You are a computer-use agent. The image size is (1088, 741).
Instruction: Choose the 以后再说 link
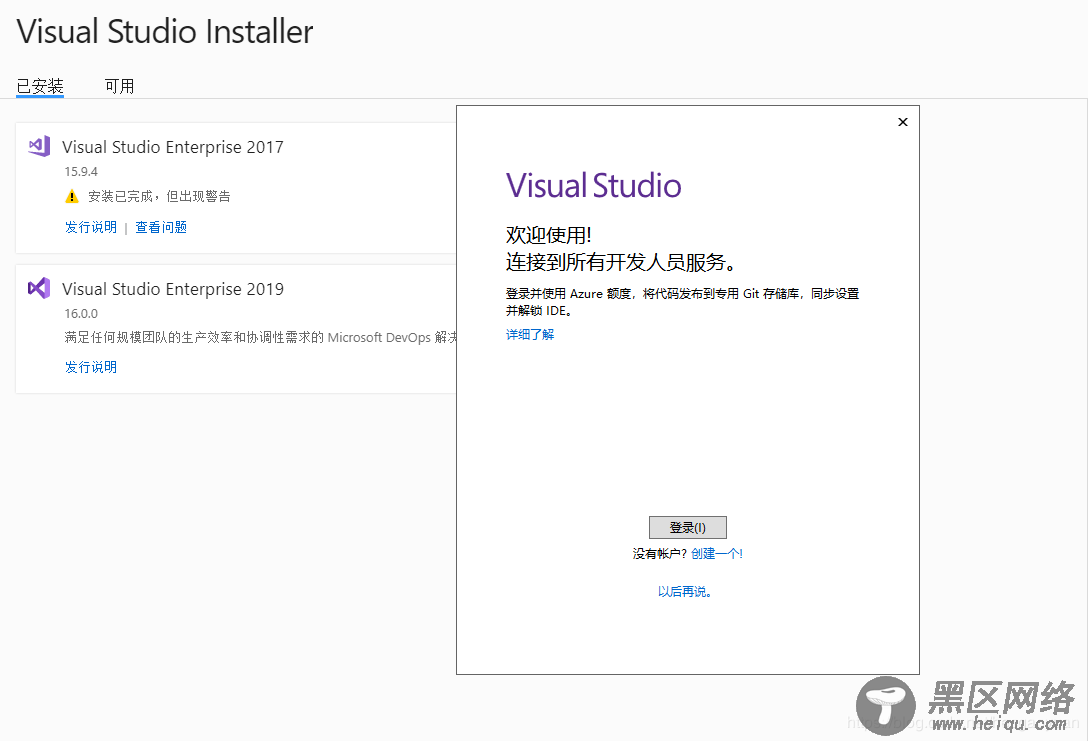tap(685, 592)
